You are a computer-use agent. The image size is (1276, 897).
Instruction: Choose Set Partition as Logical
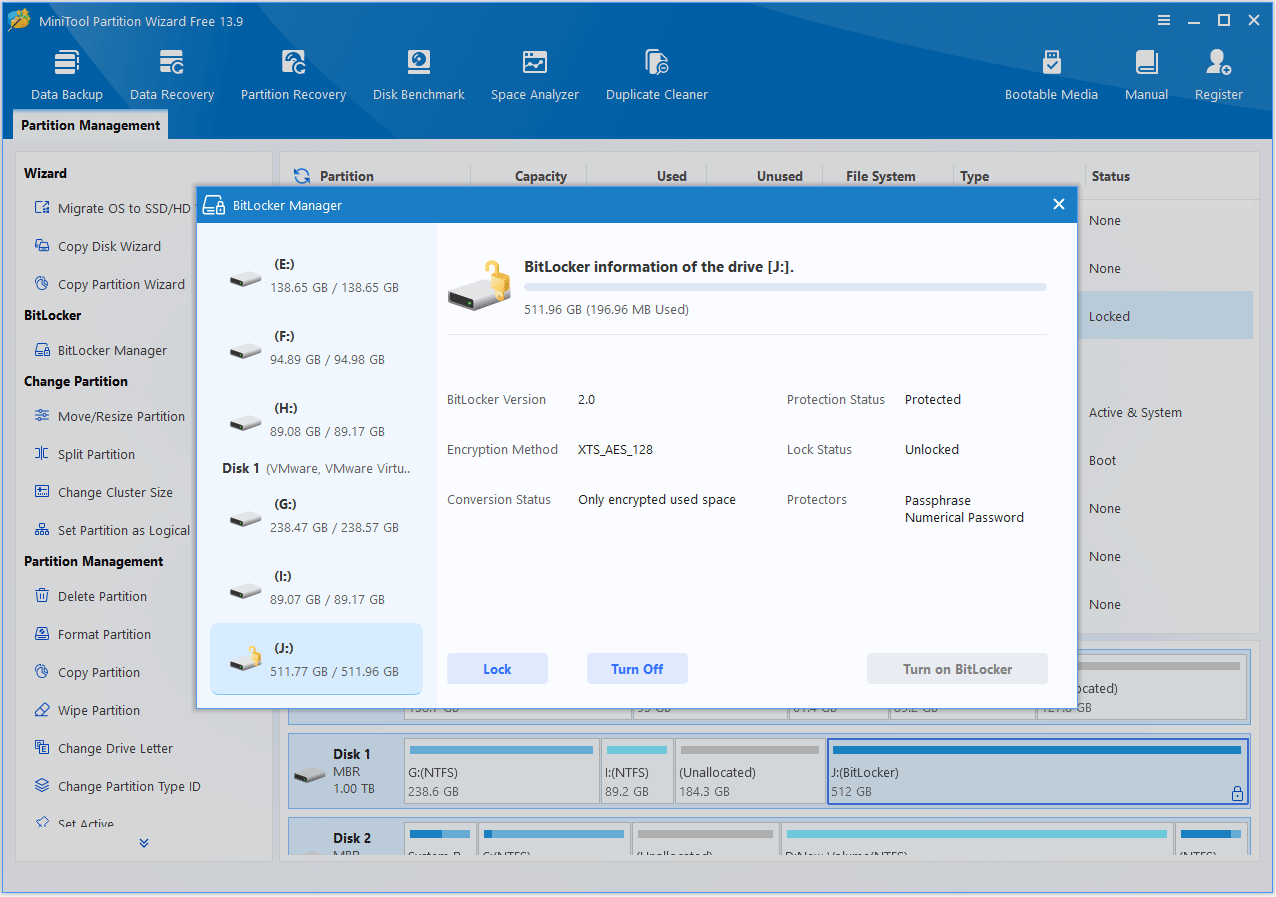click(x=112, y=530)
